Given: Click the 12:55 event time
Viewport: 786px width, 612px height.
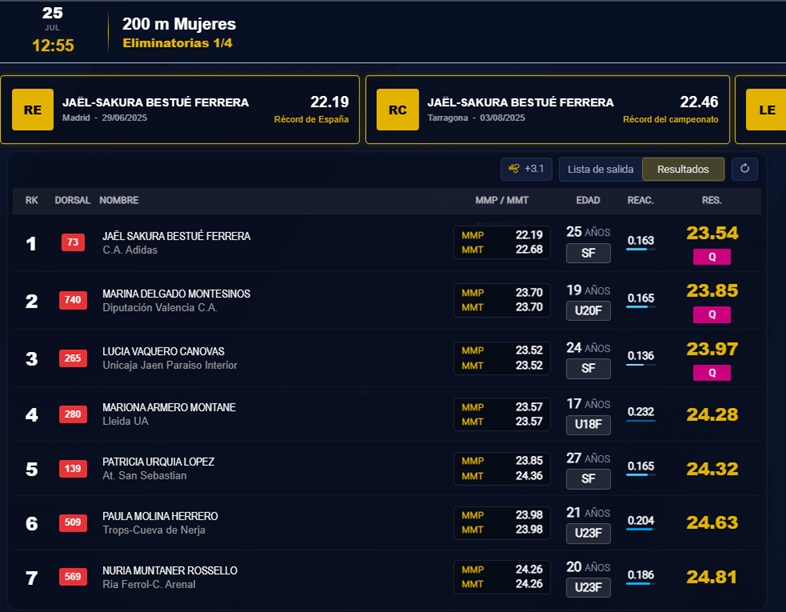Looking at the screenshot, I should (53, 46).
